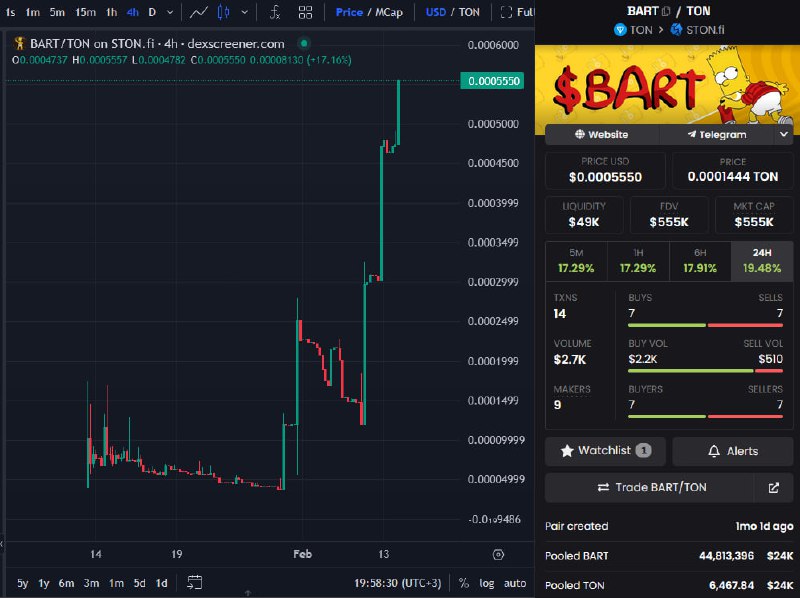Switch the chart to MCap view
Viewport: 800px width, 598px height.
[x=389, y=12]
